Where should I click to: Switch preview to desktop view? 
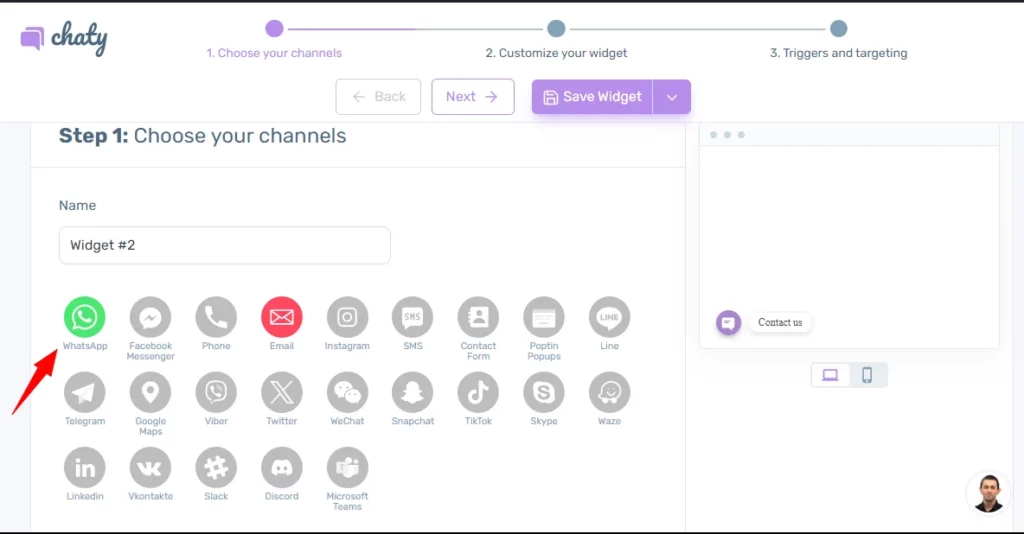coord(830,375)
